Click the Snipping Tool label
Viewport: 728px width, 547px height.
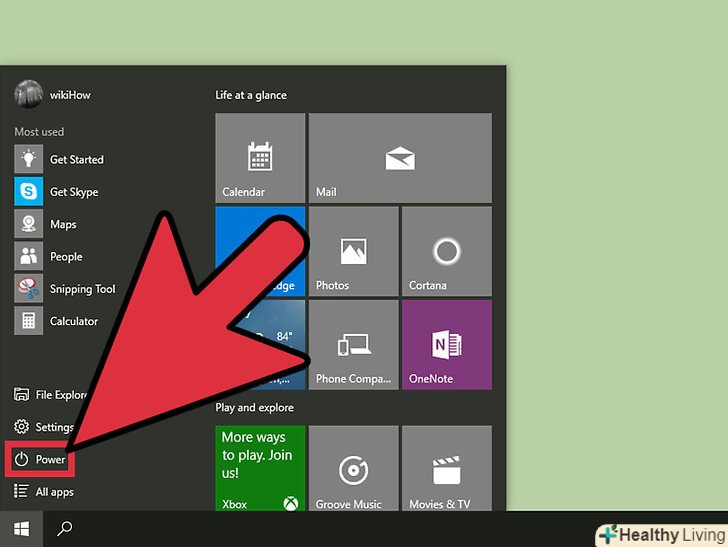82,289
